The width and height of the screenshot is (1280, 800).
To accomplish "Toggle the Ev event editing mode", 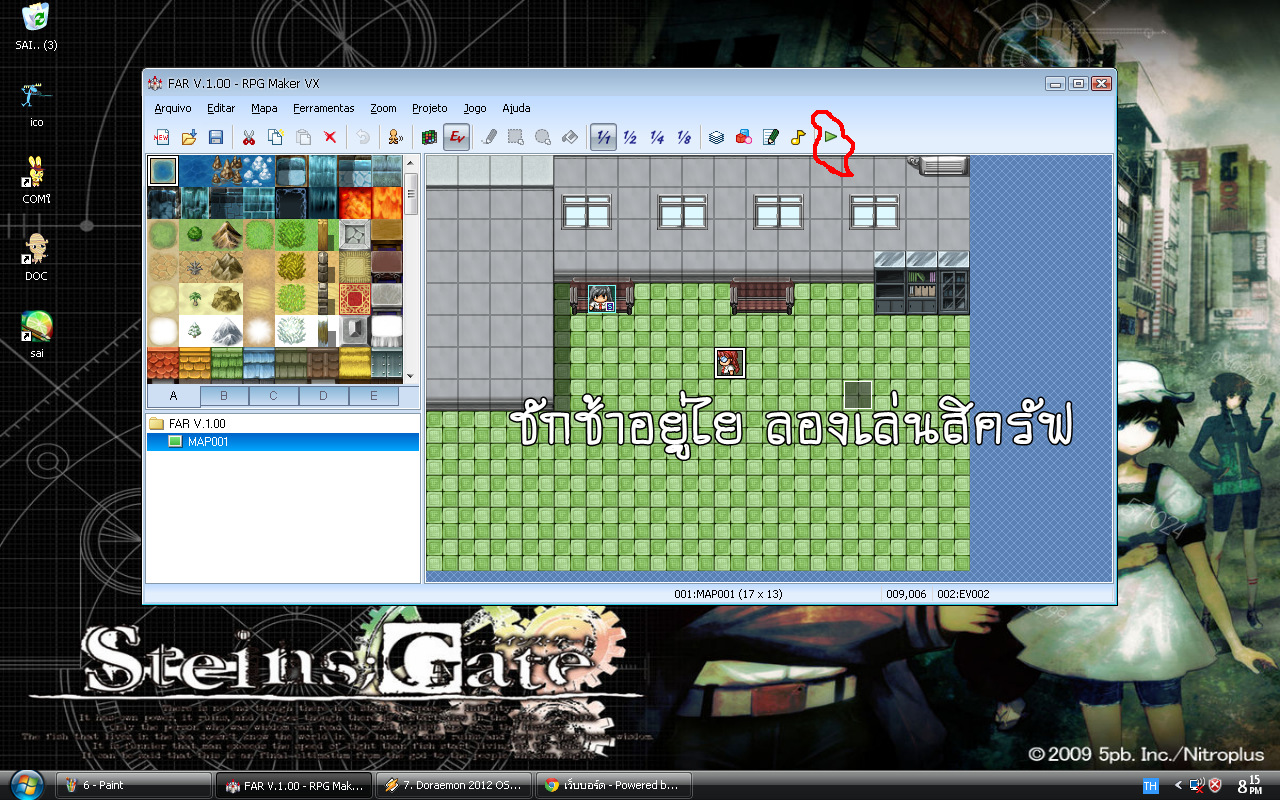I will [458, 137].
